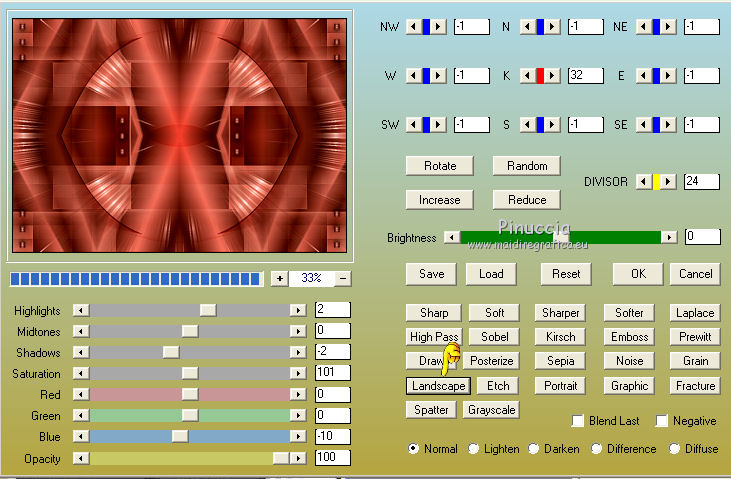The height and width of the screenshot is (479, 731).
Task: Click the DIVISOR value input field
Action: click(702, 181)
